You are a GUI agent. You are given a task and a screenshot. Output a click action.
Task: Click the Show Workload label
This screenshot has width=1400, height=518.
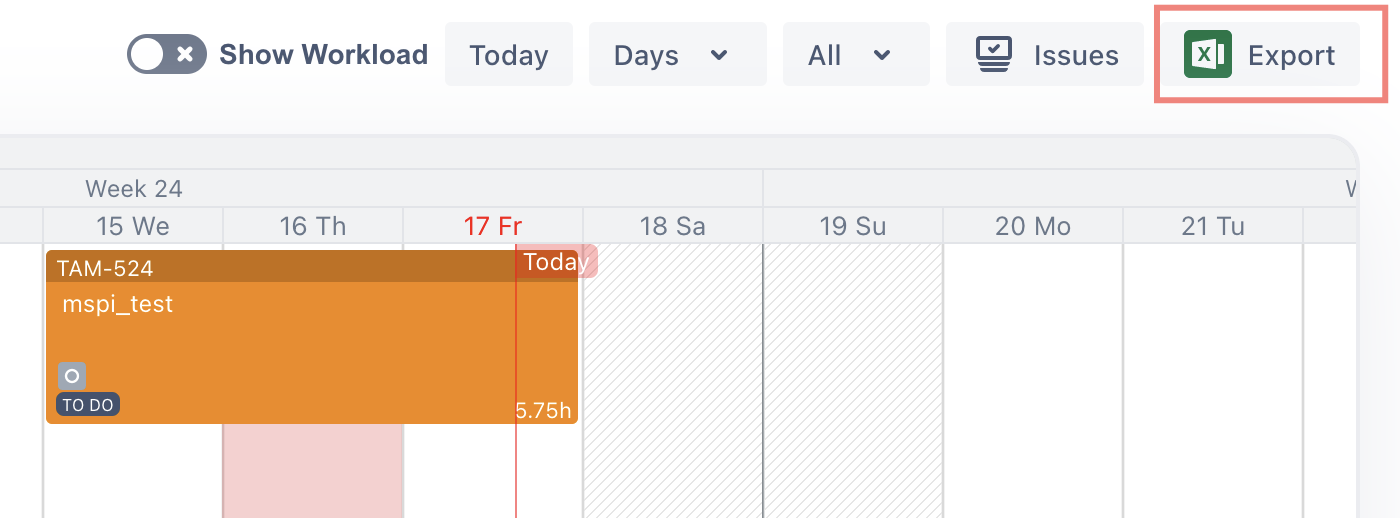click(323, 54)
